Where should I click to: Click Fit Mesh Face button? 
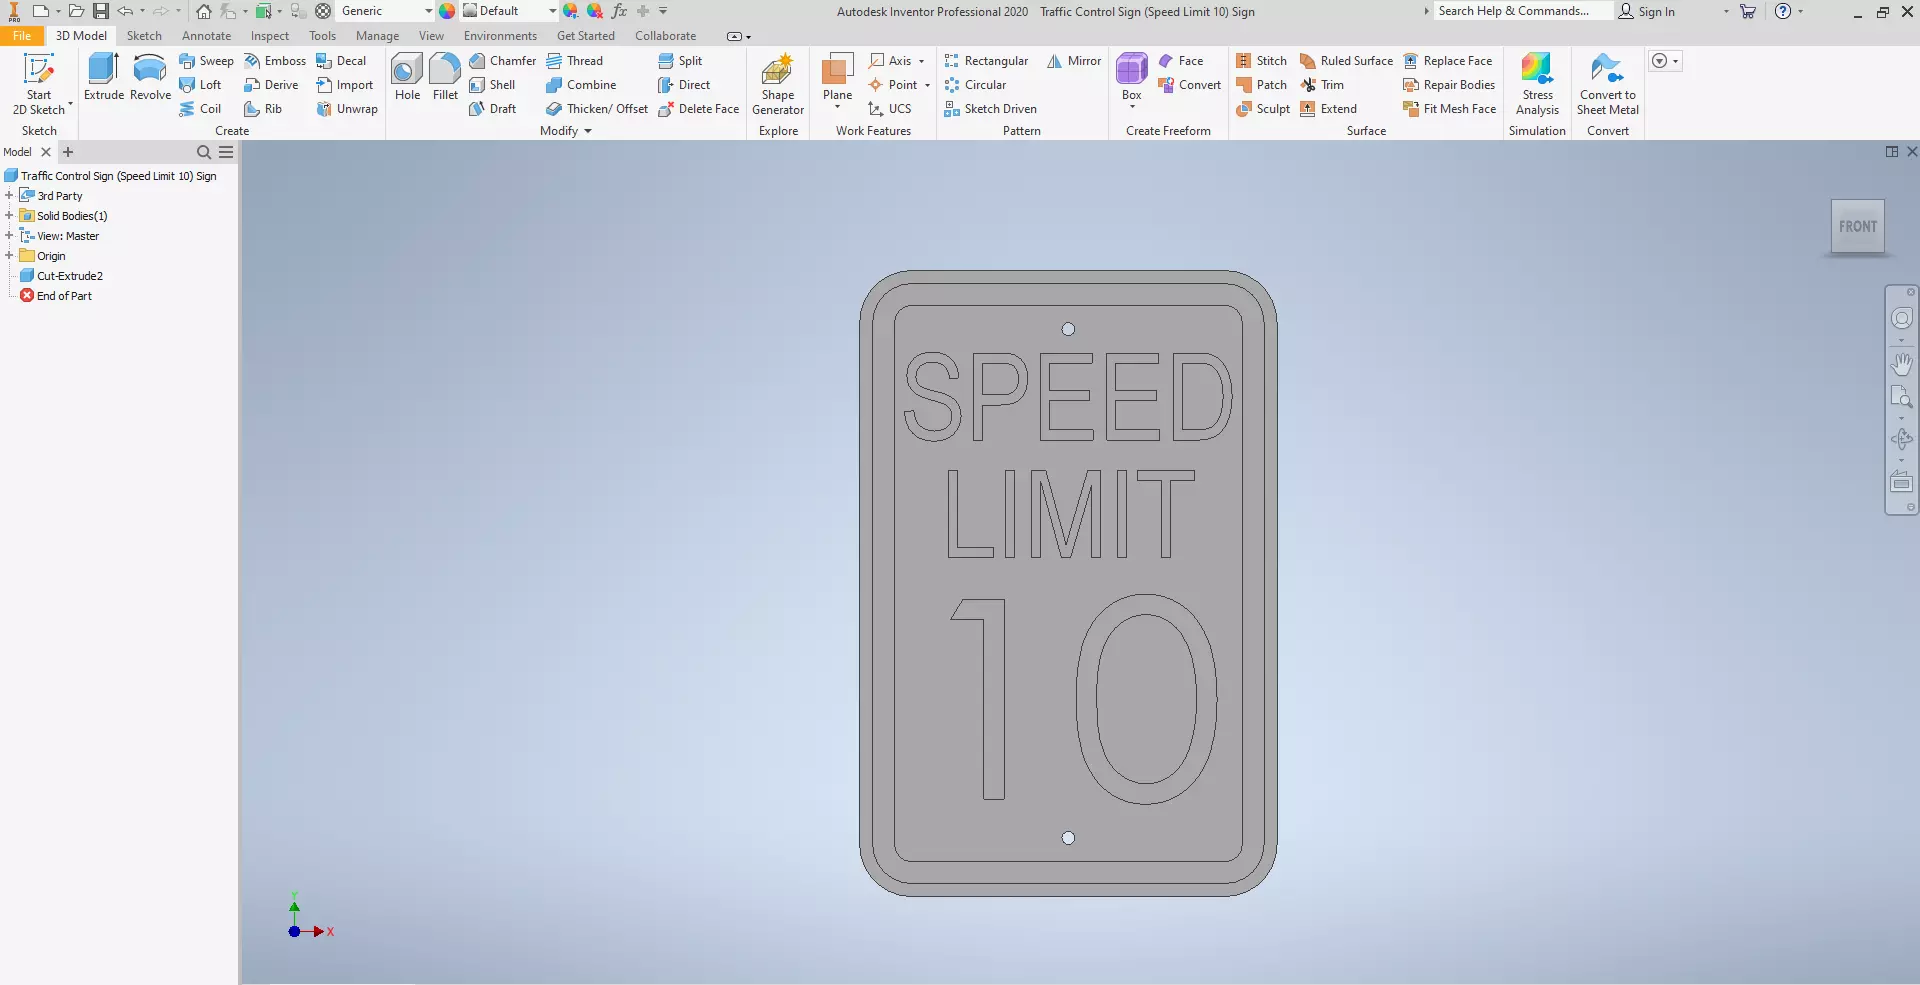1450,109
